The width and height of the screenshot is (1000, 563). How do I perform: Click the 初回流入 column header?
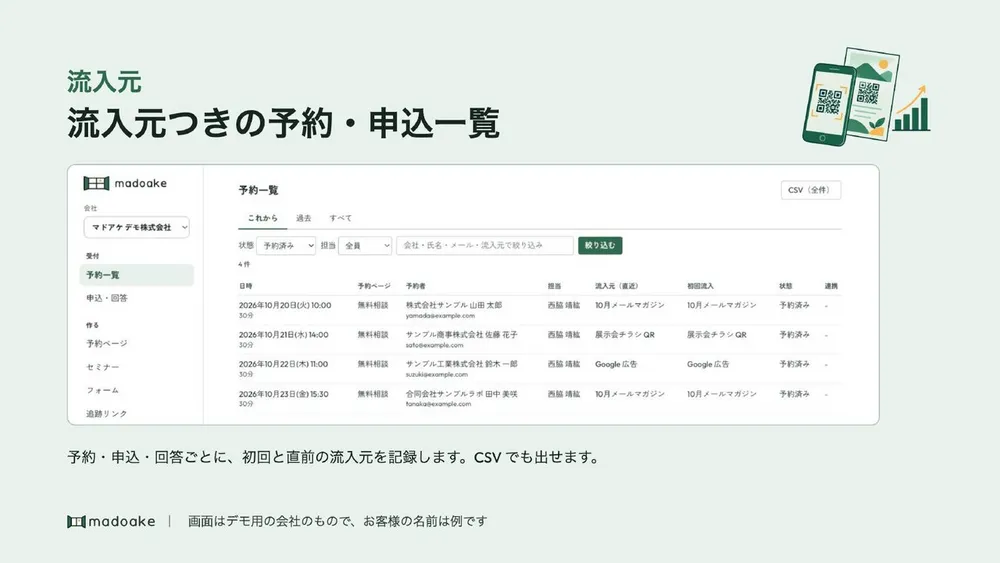[x=700, y=286]
